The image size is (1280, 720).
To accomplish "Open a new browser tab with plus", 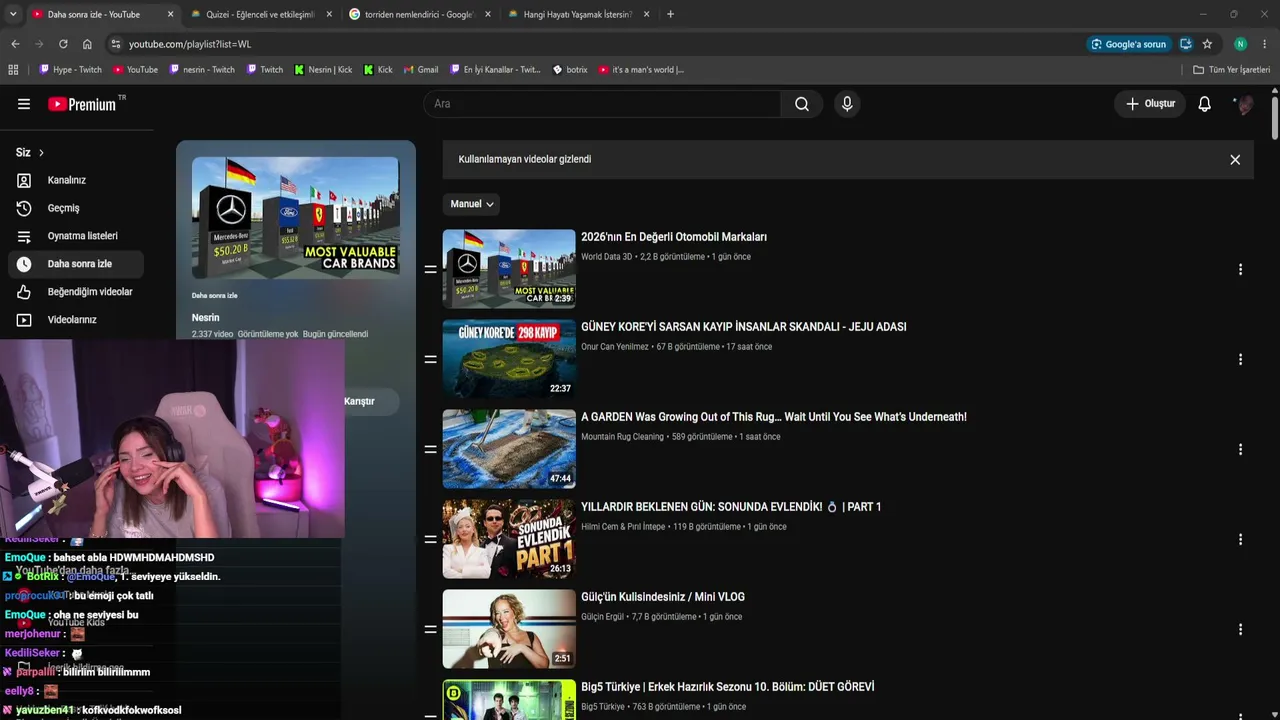I will click(x=670, y=14).
